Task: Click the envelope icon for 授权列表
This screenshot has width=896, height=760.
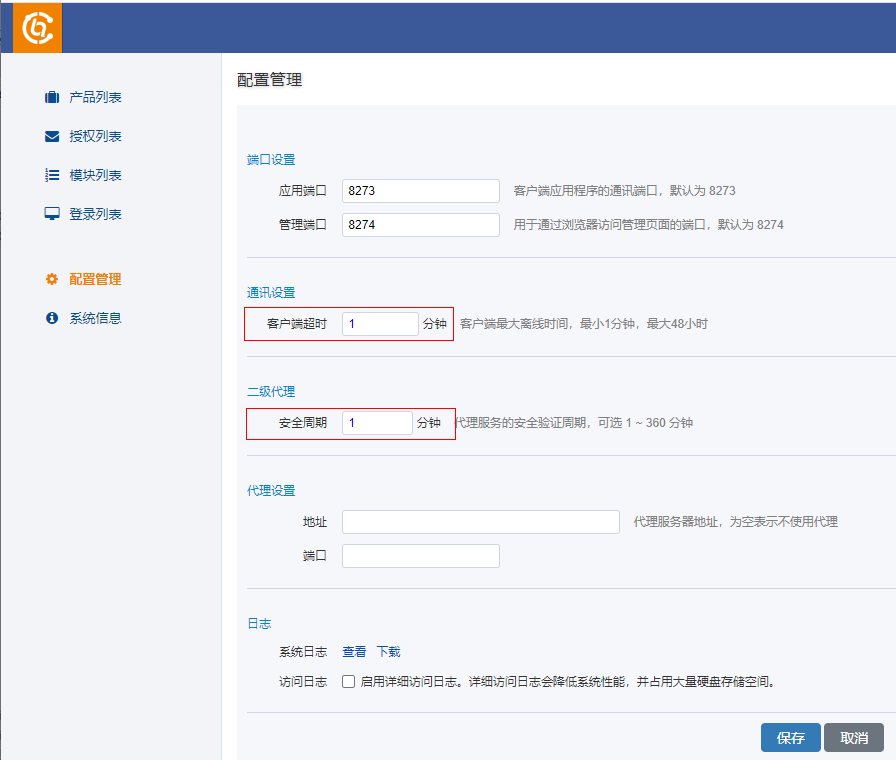Action: 52,137
